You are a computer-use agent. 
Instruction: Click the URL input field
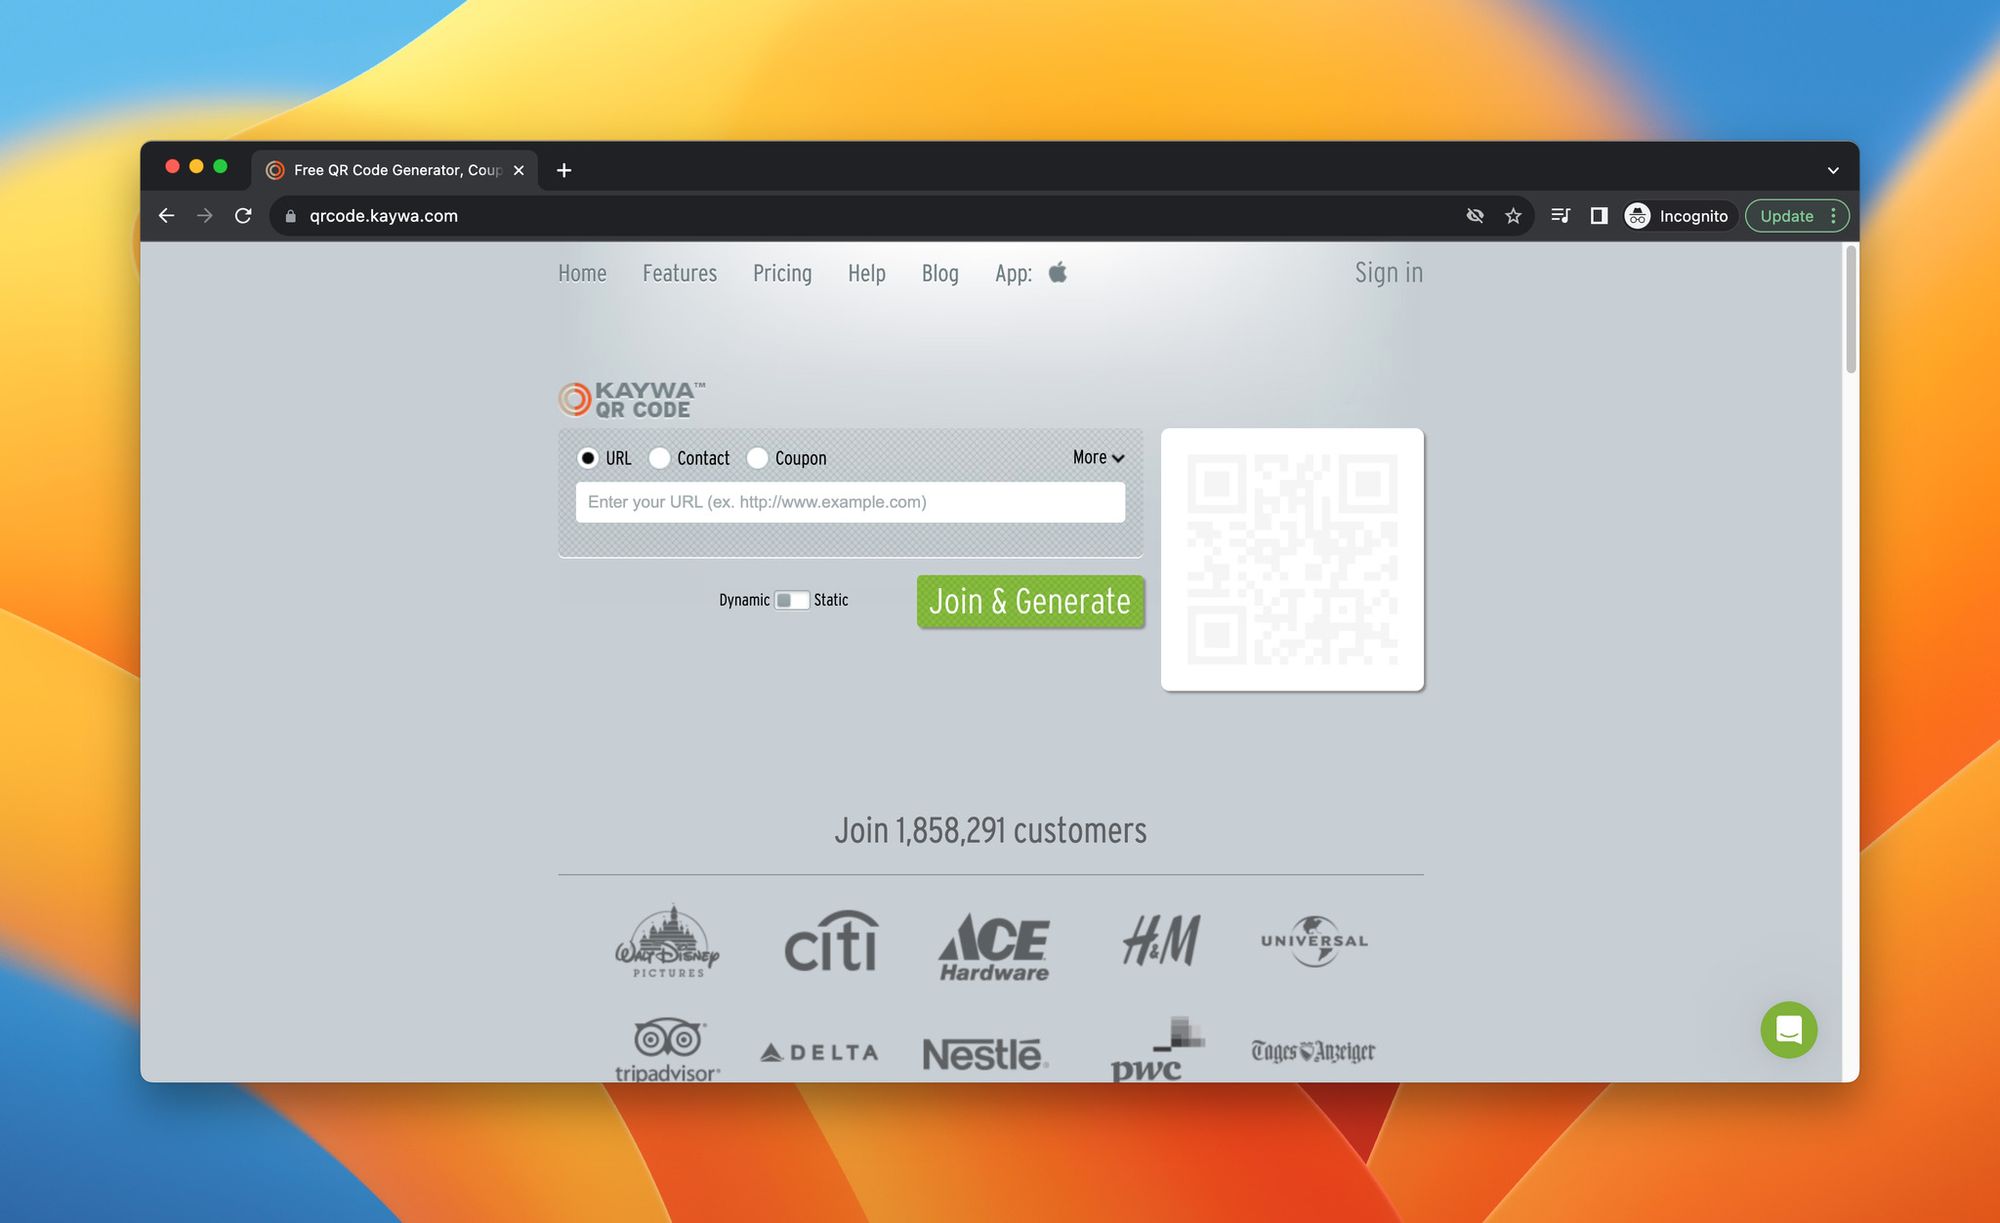(849, 501)
